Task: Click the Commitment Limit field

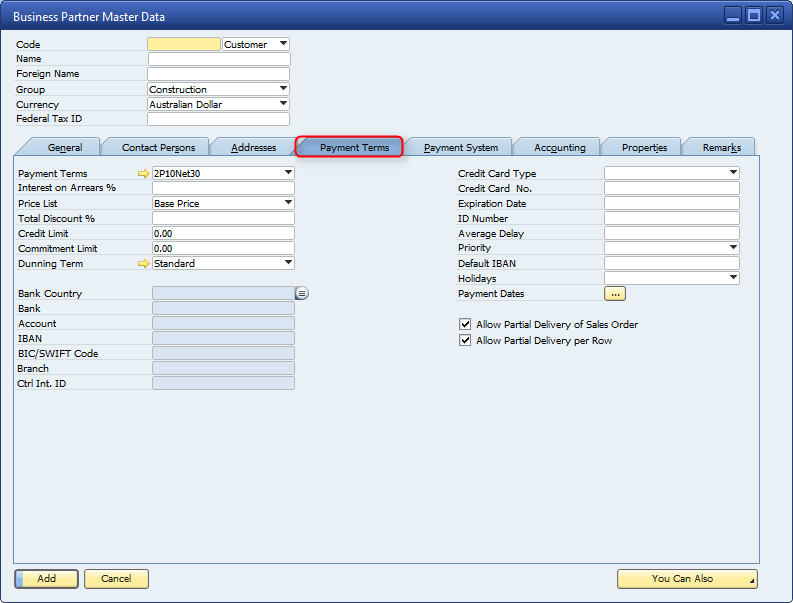Action: (x=223, y=248)
